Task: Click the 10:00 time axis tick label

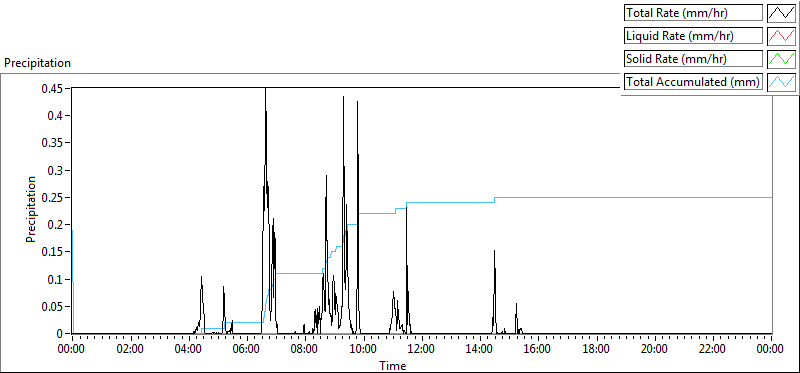Action: coord(363,349)
